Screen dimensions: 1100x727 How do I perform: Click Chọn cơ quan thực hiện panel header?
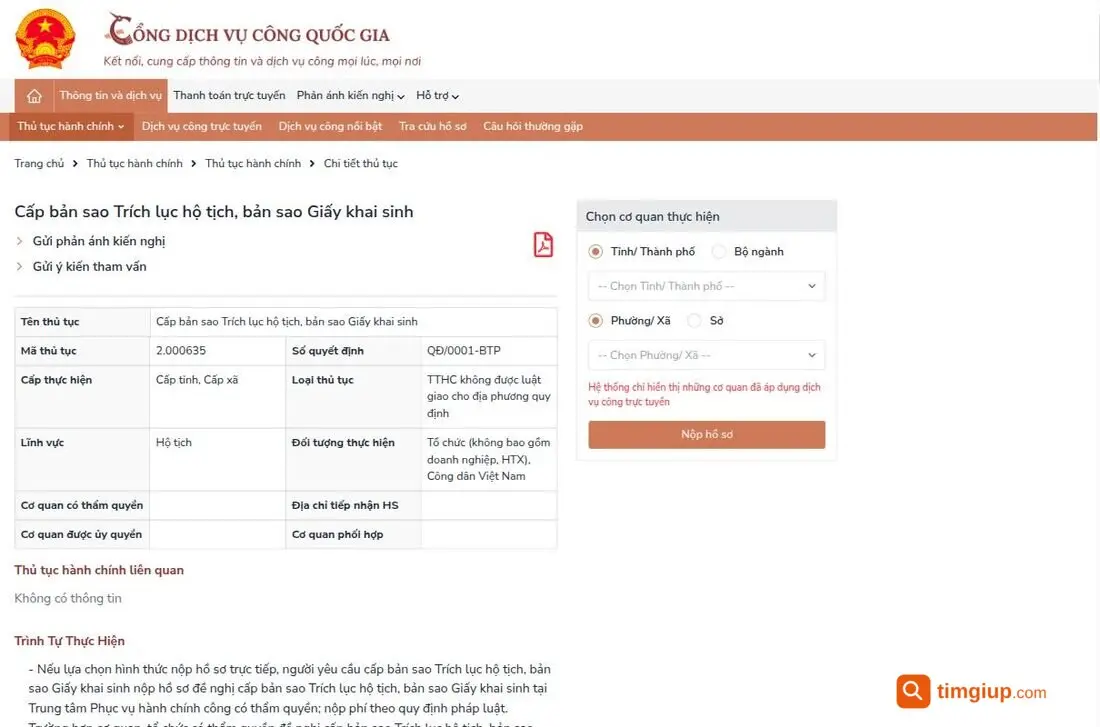(x=706, y=217)
